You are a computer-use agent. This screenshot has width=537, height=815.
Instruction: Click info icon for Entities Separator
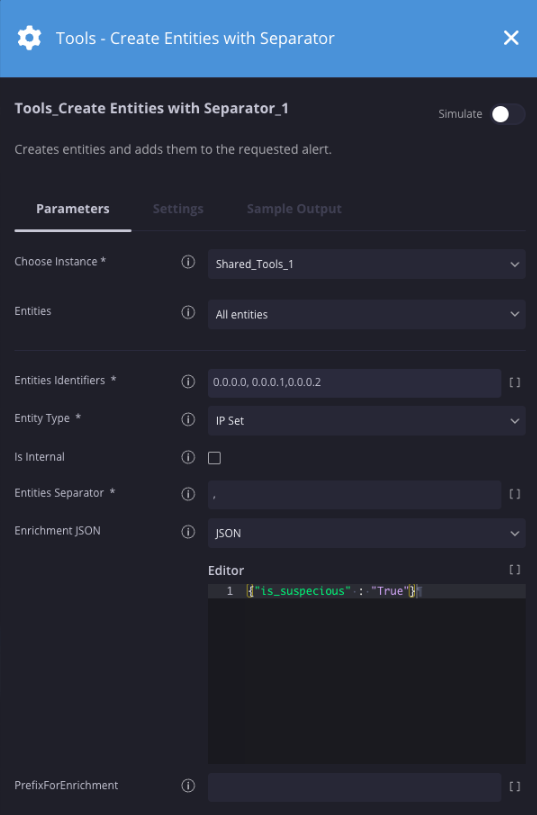pyautogui.click(x=188, y=494)
